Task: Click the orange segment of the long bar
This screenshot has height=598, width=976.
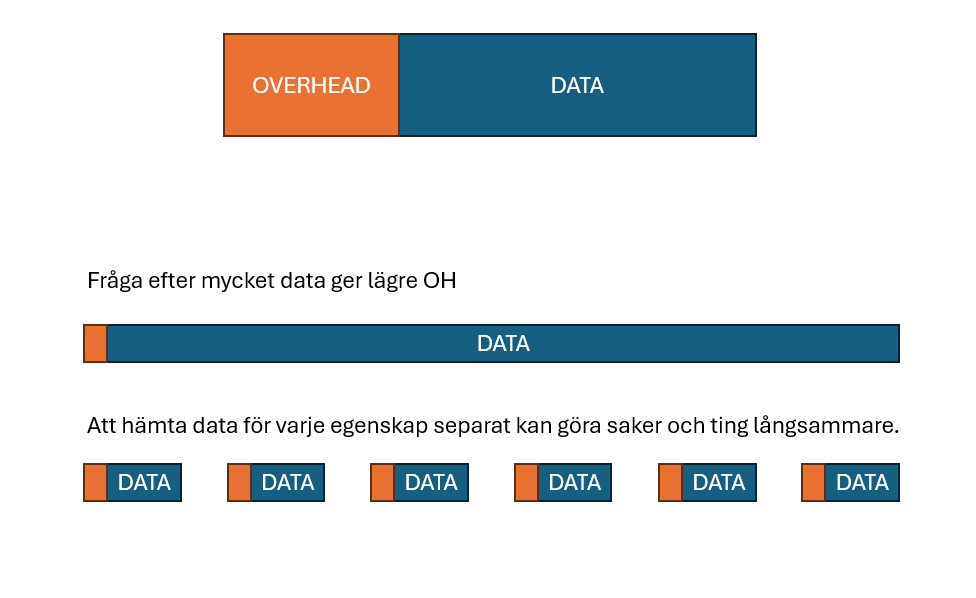Action: pos(95,343)
